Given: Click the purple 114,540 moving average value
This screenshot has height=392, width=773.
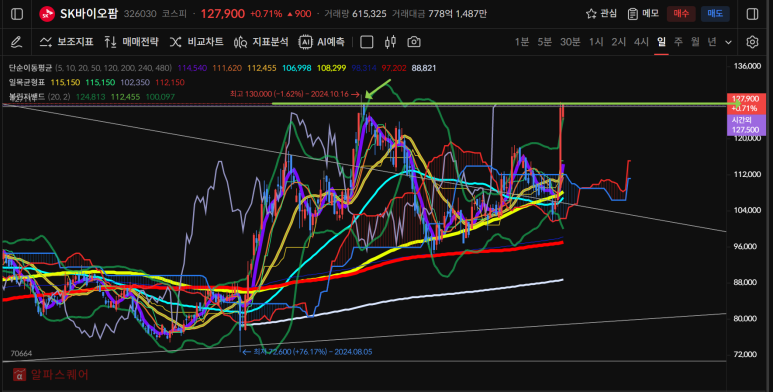Looking at the screenshot, I should coord(192,68).
